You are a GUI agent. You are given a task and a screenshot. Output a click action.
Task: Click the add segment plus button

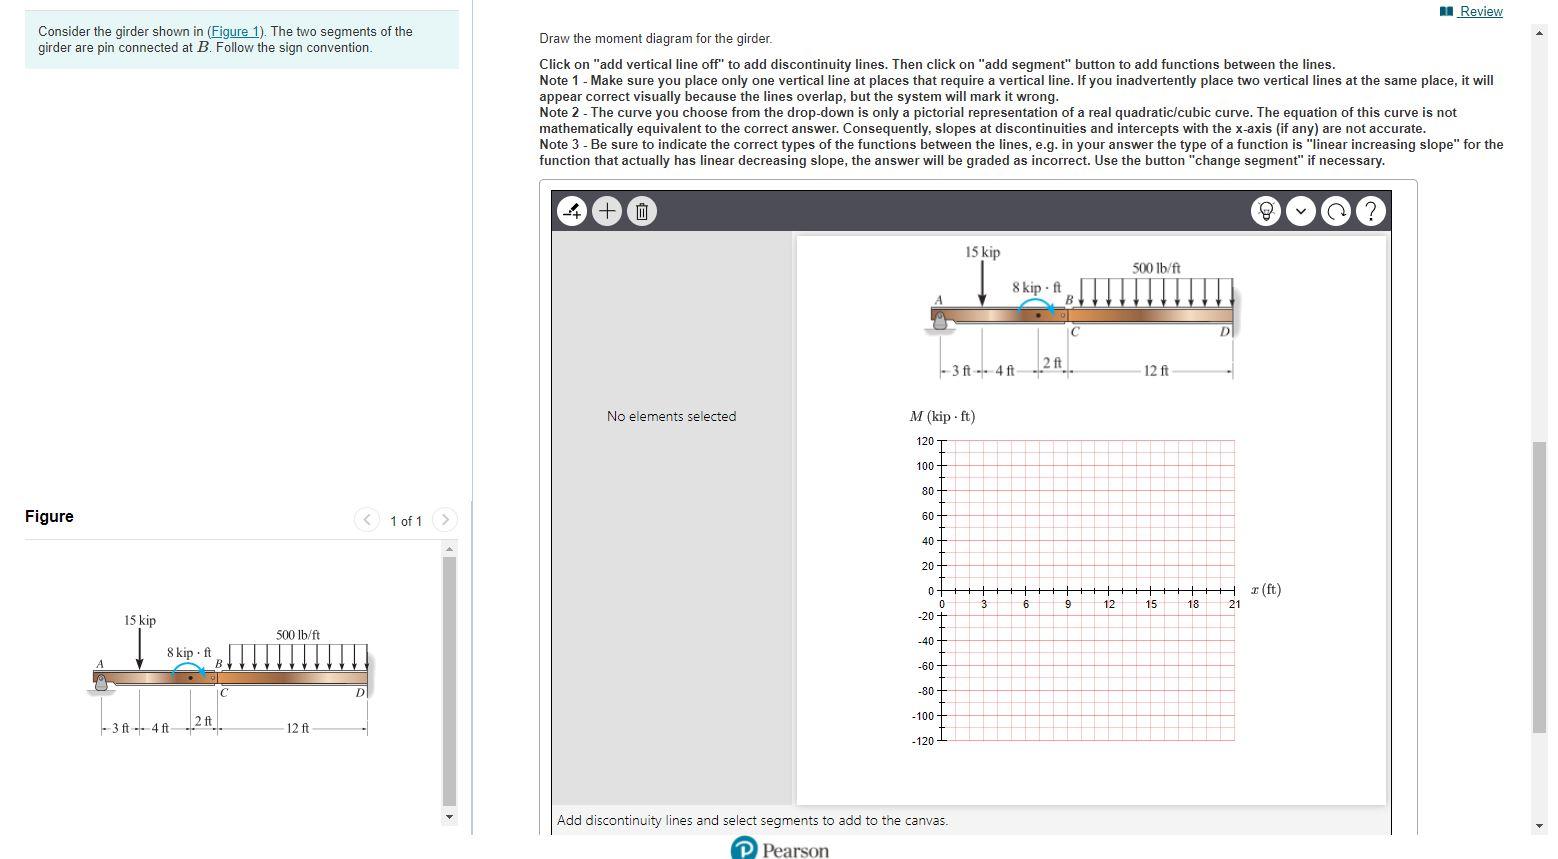(607, 211)
